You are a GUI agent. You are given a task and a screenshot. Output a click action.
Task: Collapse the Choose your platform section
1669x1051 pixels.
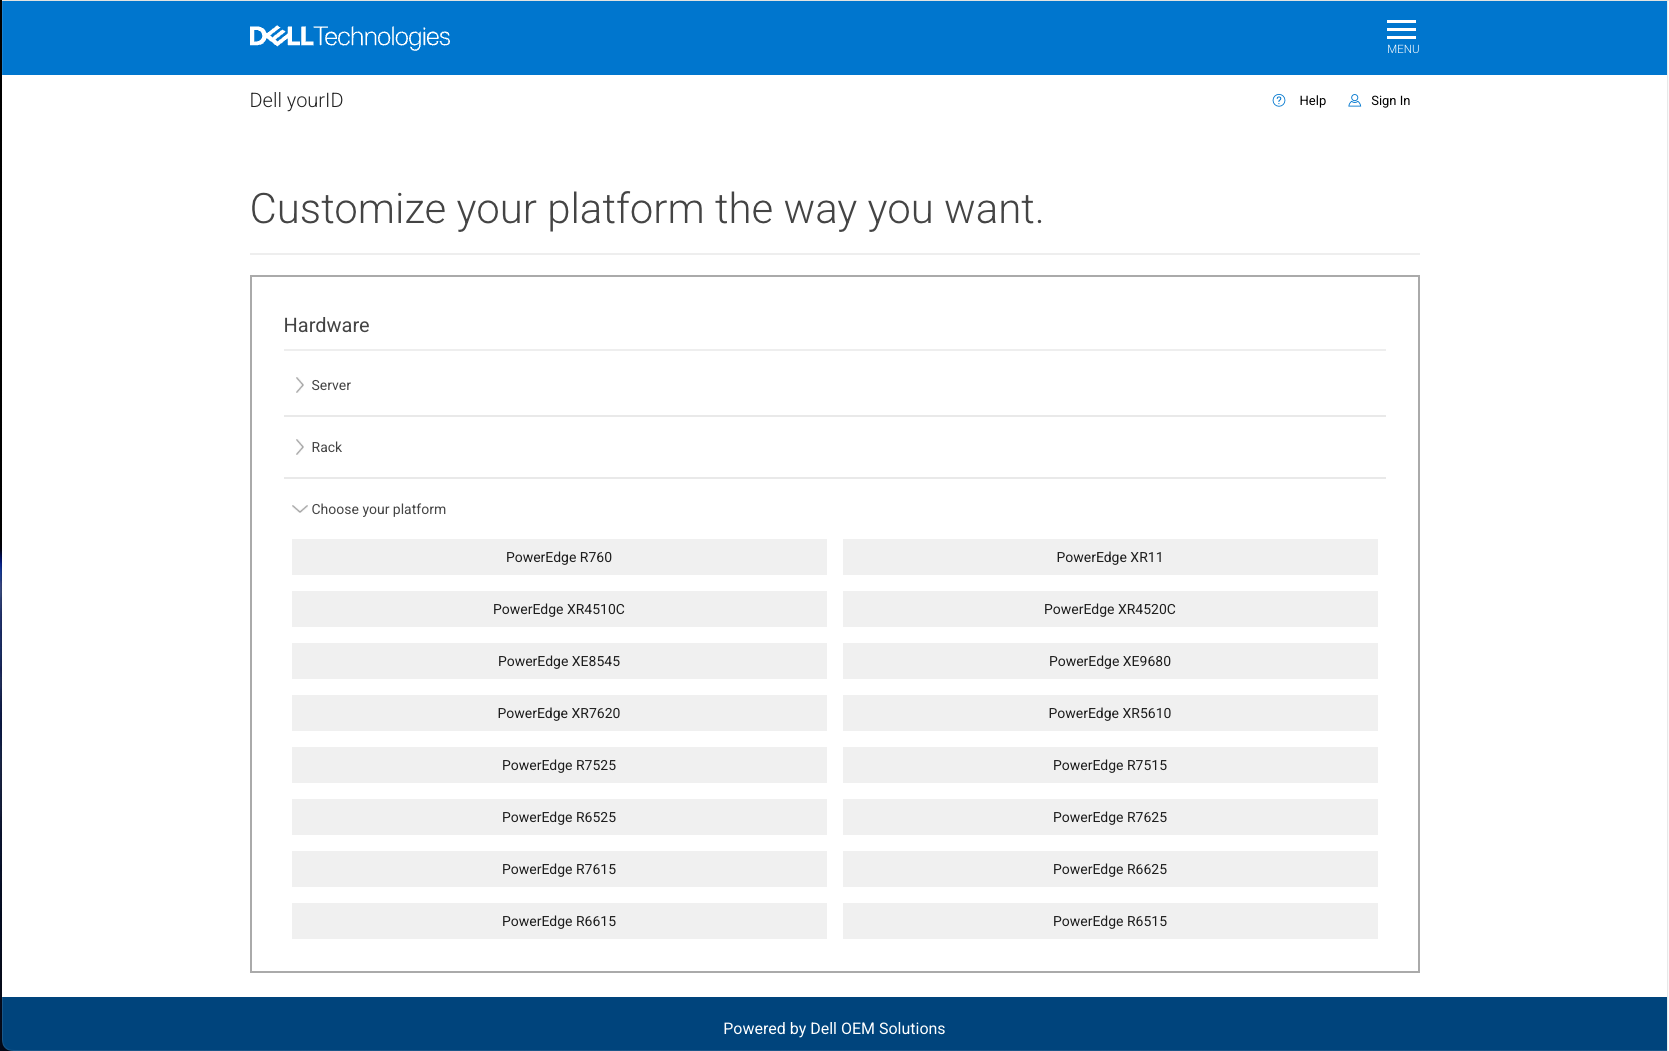[299, 509]
